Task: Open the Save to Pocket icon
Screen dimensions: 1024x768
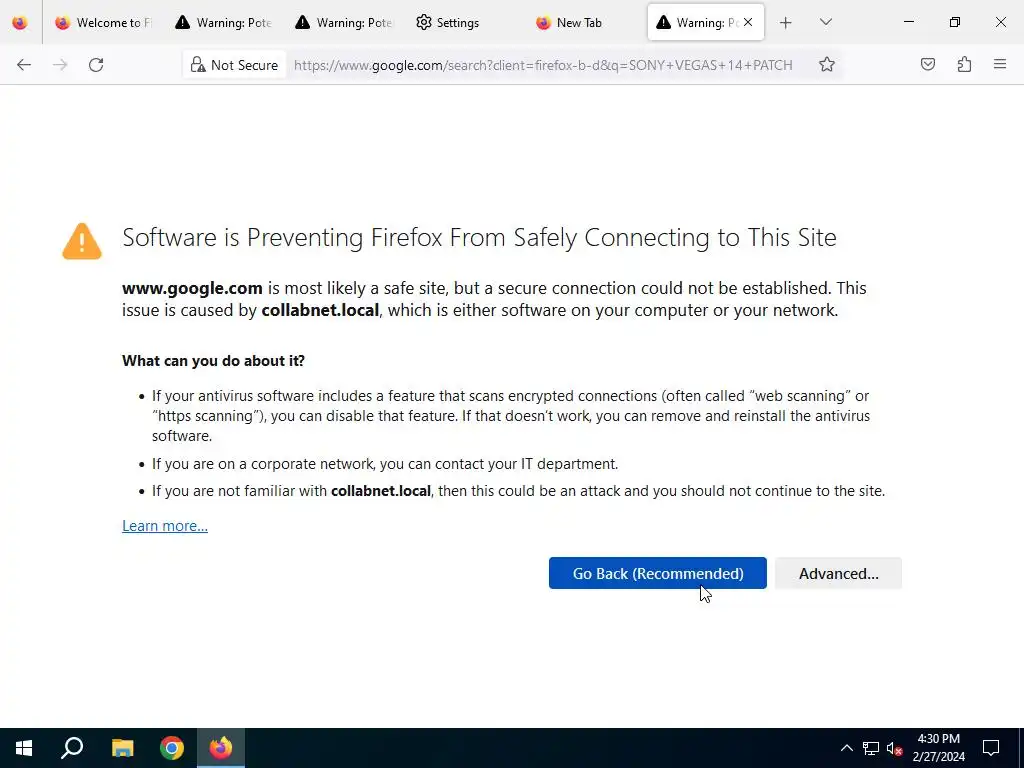Action: coord(928,65)
